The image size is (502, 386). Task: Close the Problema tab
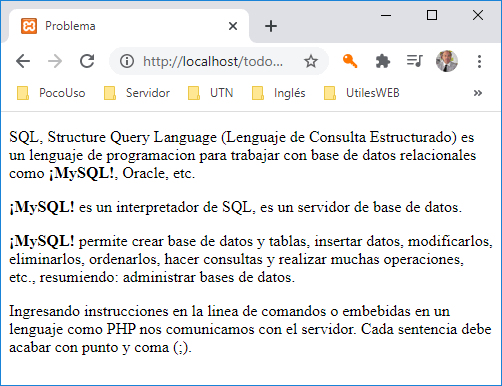[233, 26]
